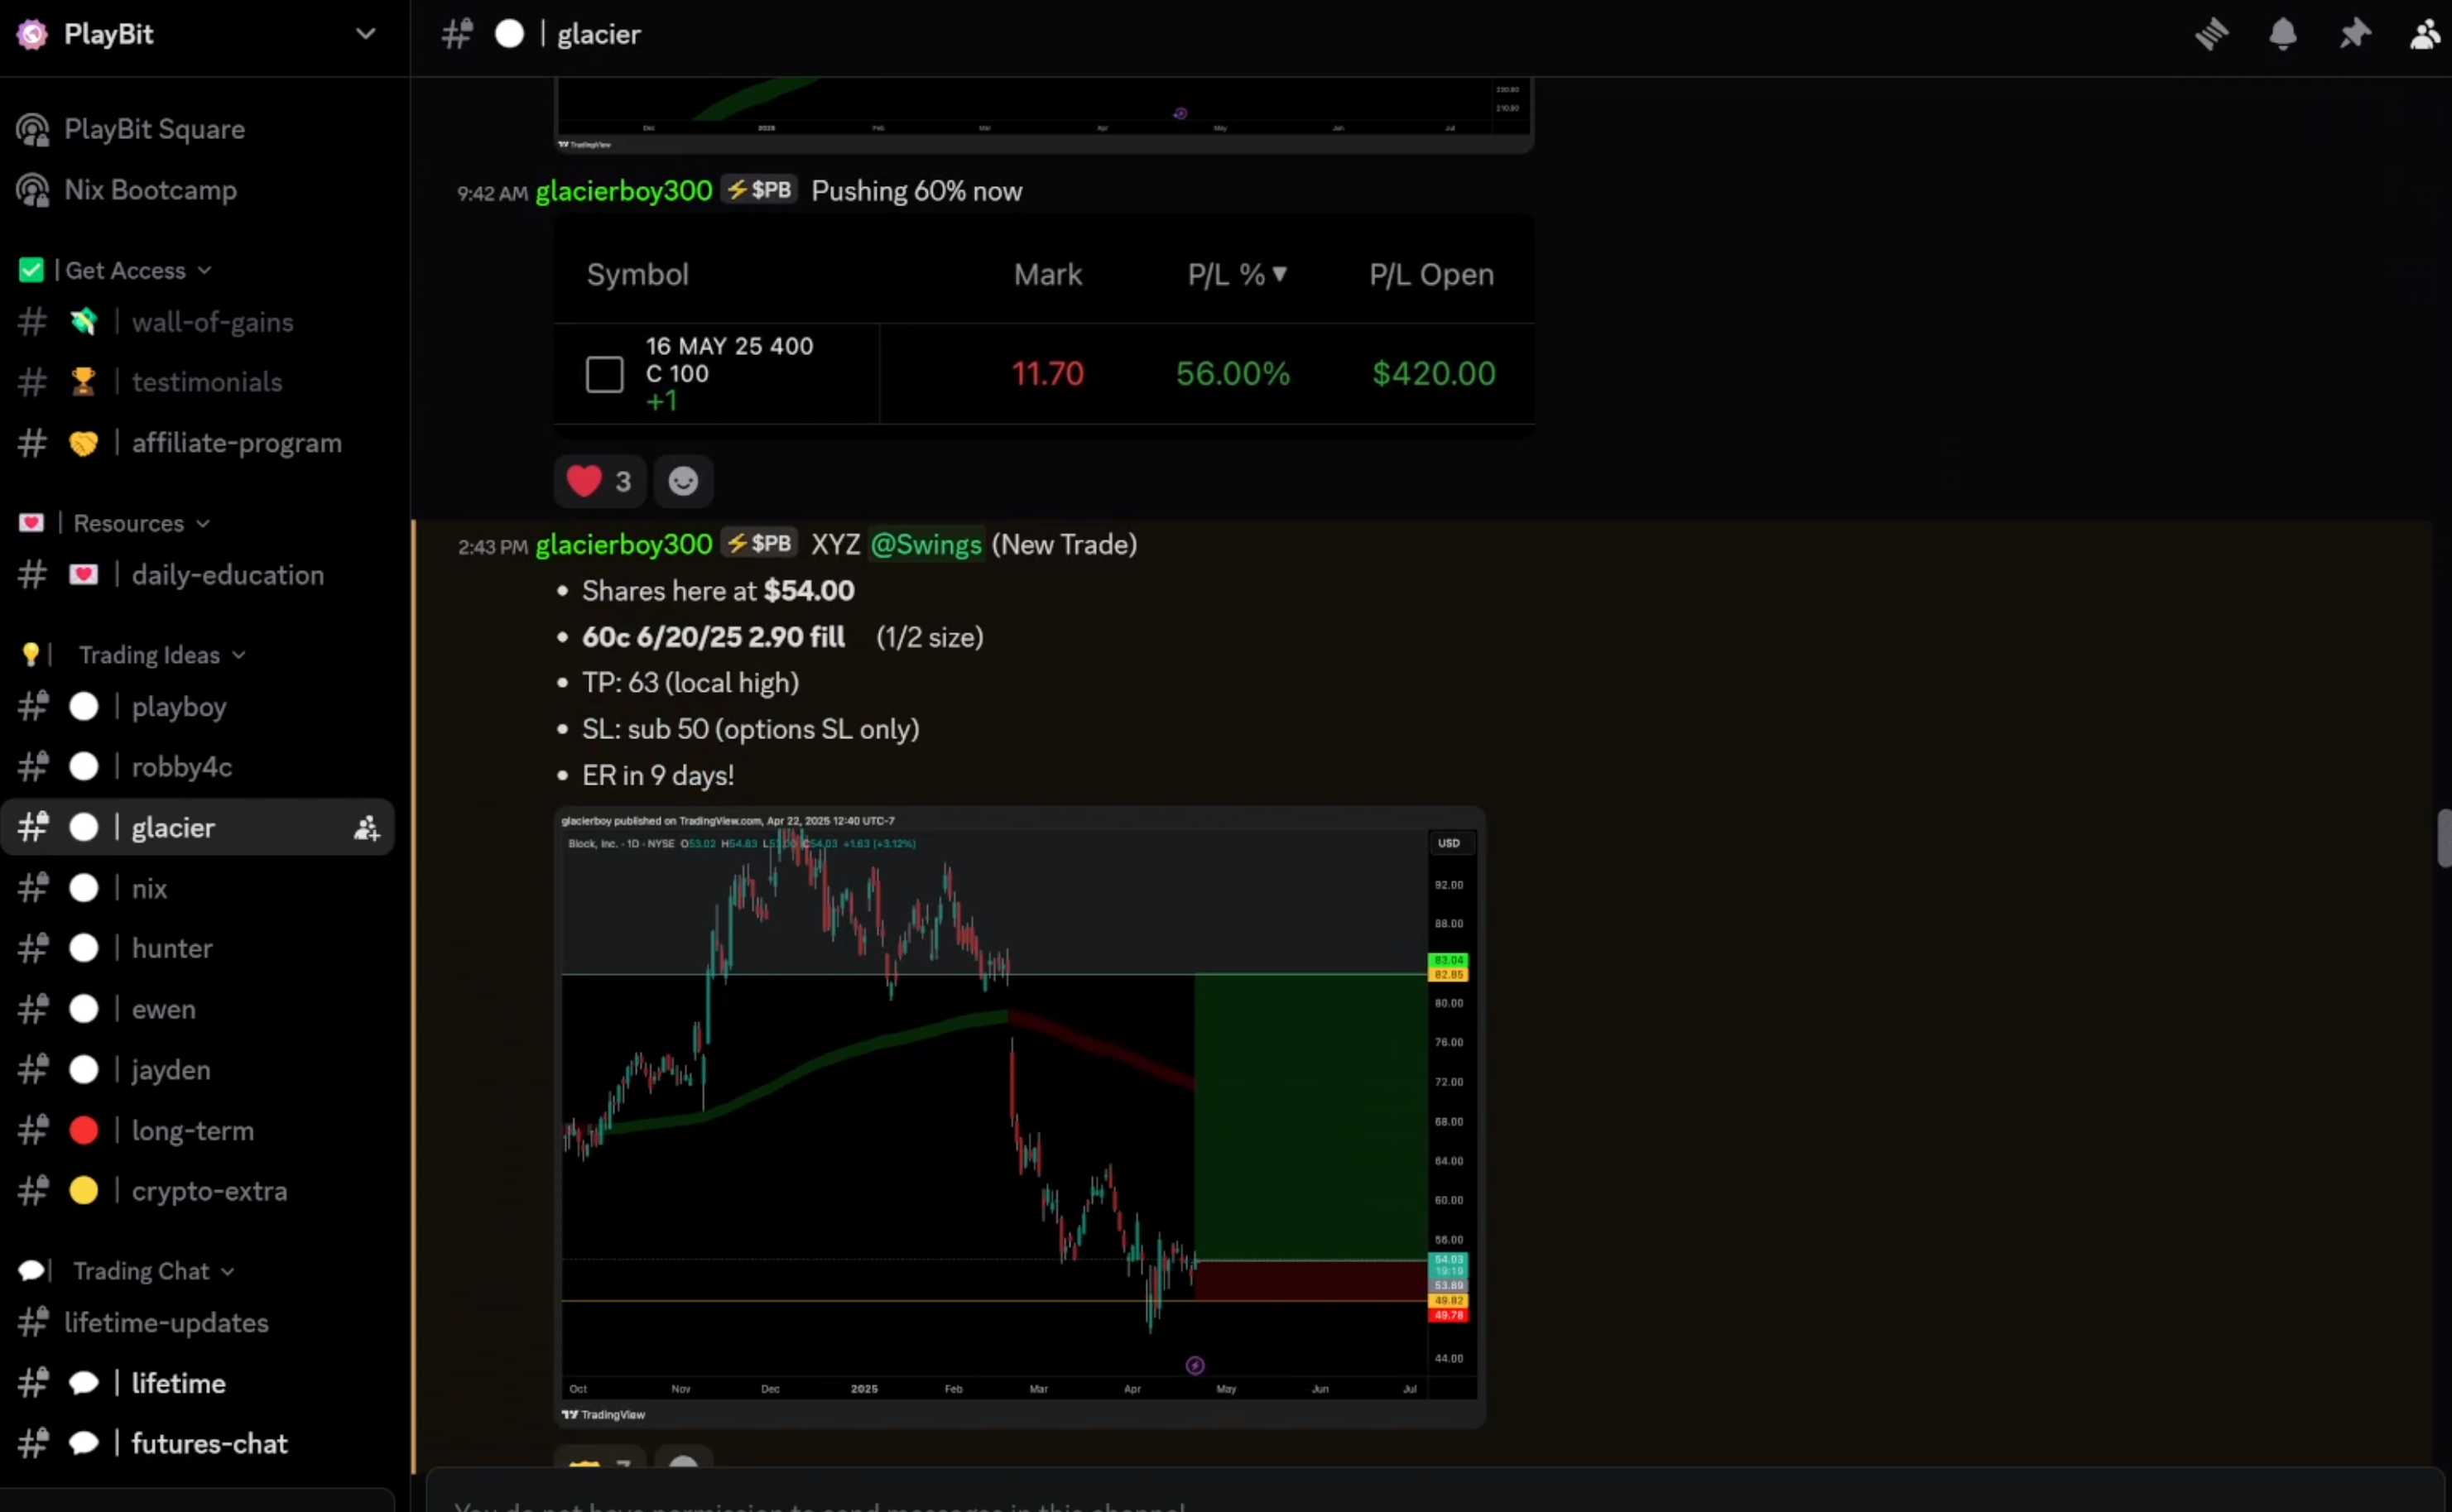Click invite icon on glacier channel

point(366,828)
